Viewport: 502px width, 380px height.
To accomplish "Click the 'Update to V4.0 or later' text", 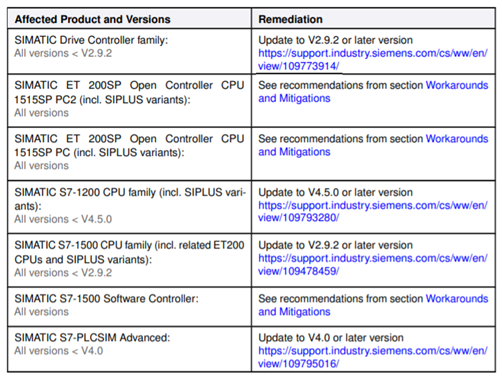I will click(331, 338).
